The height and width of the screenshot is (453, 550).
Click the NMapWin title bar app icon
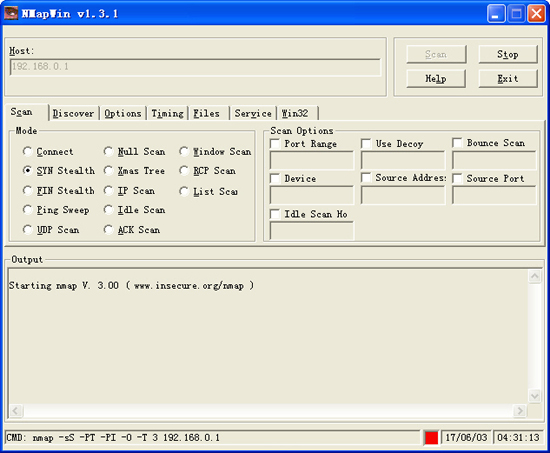click(11, 13)
